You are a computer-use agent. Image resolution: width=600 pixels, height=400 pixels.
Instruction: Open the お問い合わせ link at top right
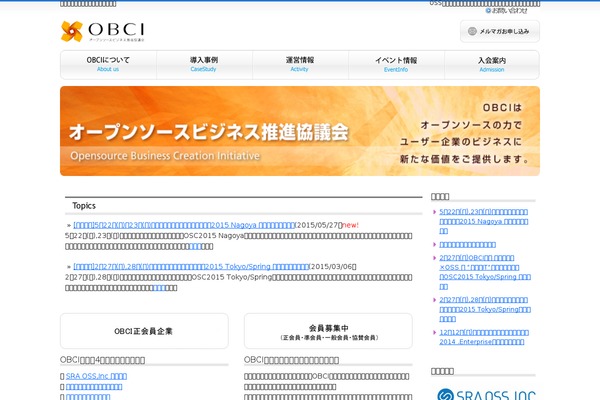[507, 11]
